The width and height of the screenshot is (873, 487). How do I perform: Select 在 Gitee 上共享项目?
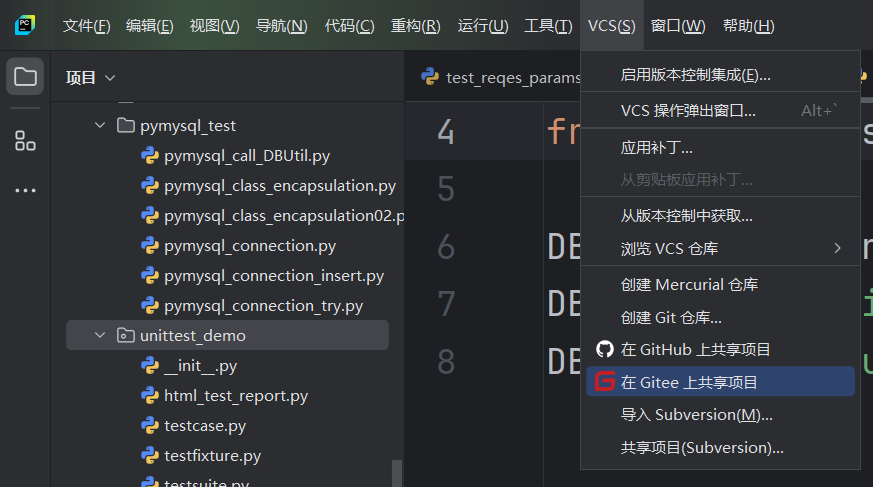[x=720, y=382]
